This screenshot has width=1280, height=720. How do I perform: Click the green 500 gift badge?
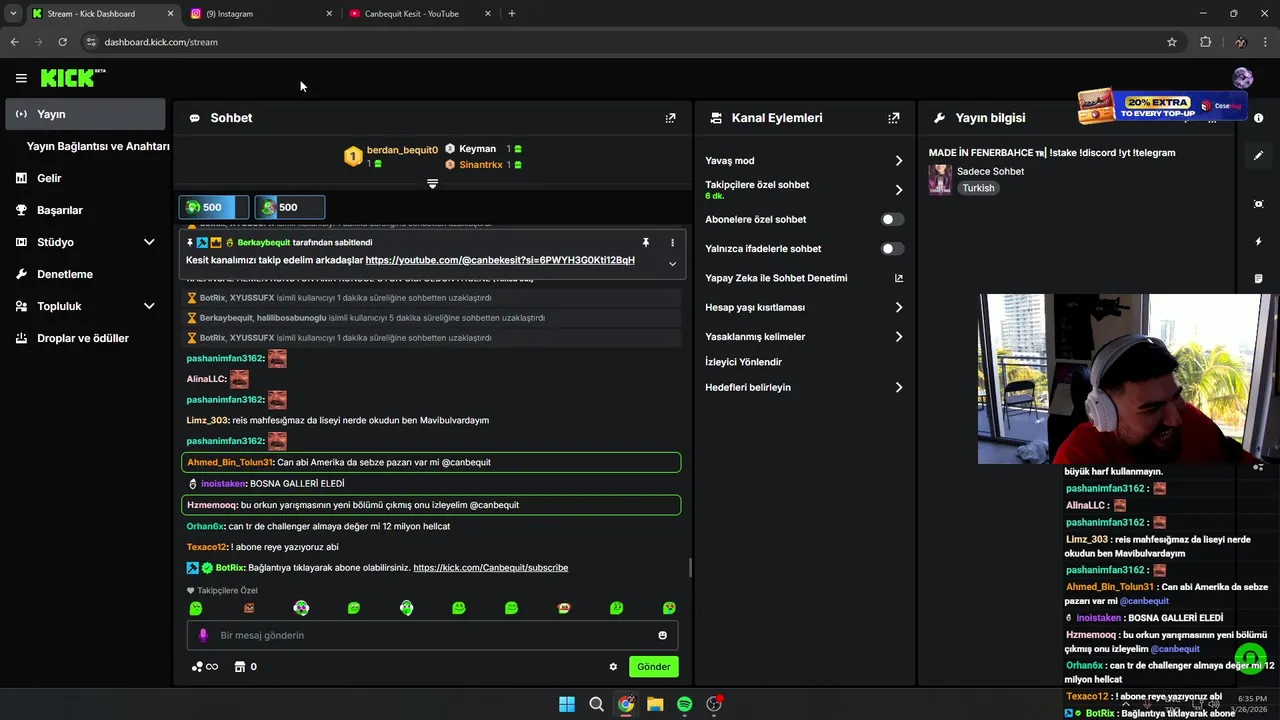click(x=213, y=207)
